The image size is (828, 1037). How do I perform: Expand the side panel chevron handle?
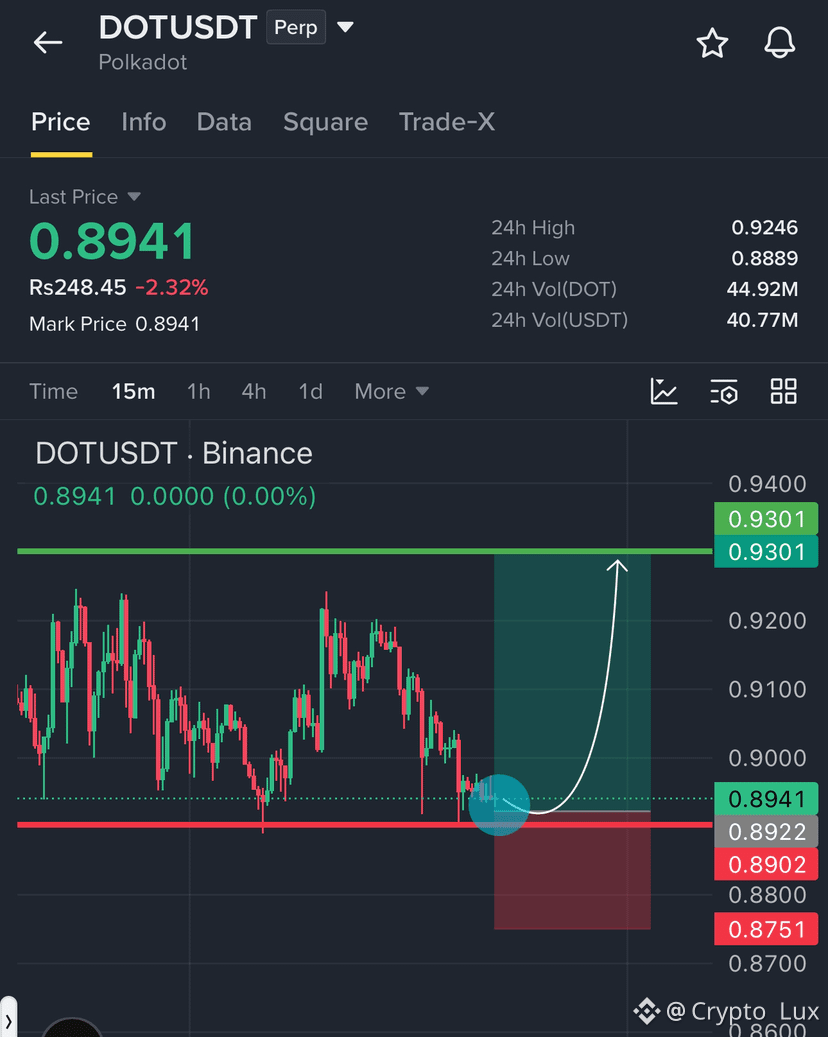8,1022
